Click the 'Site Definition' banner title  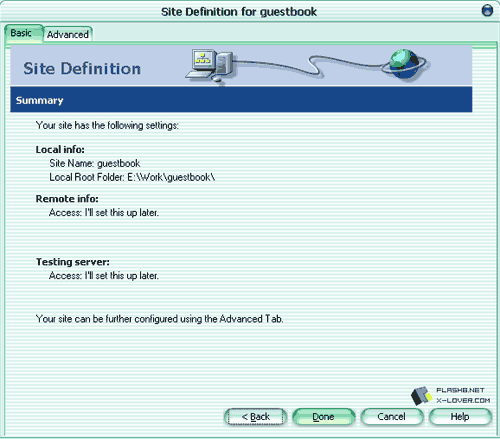click(x=82, y=69)
